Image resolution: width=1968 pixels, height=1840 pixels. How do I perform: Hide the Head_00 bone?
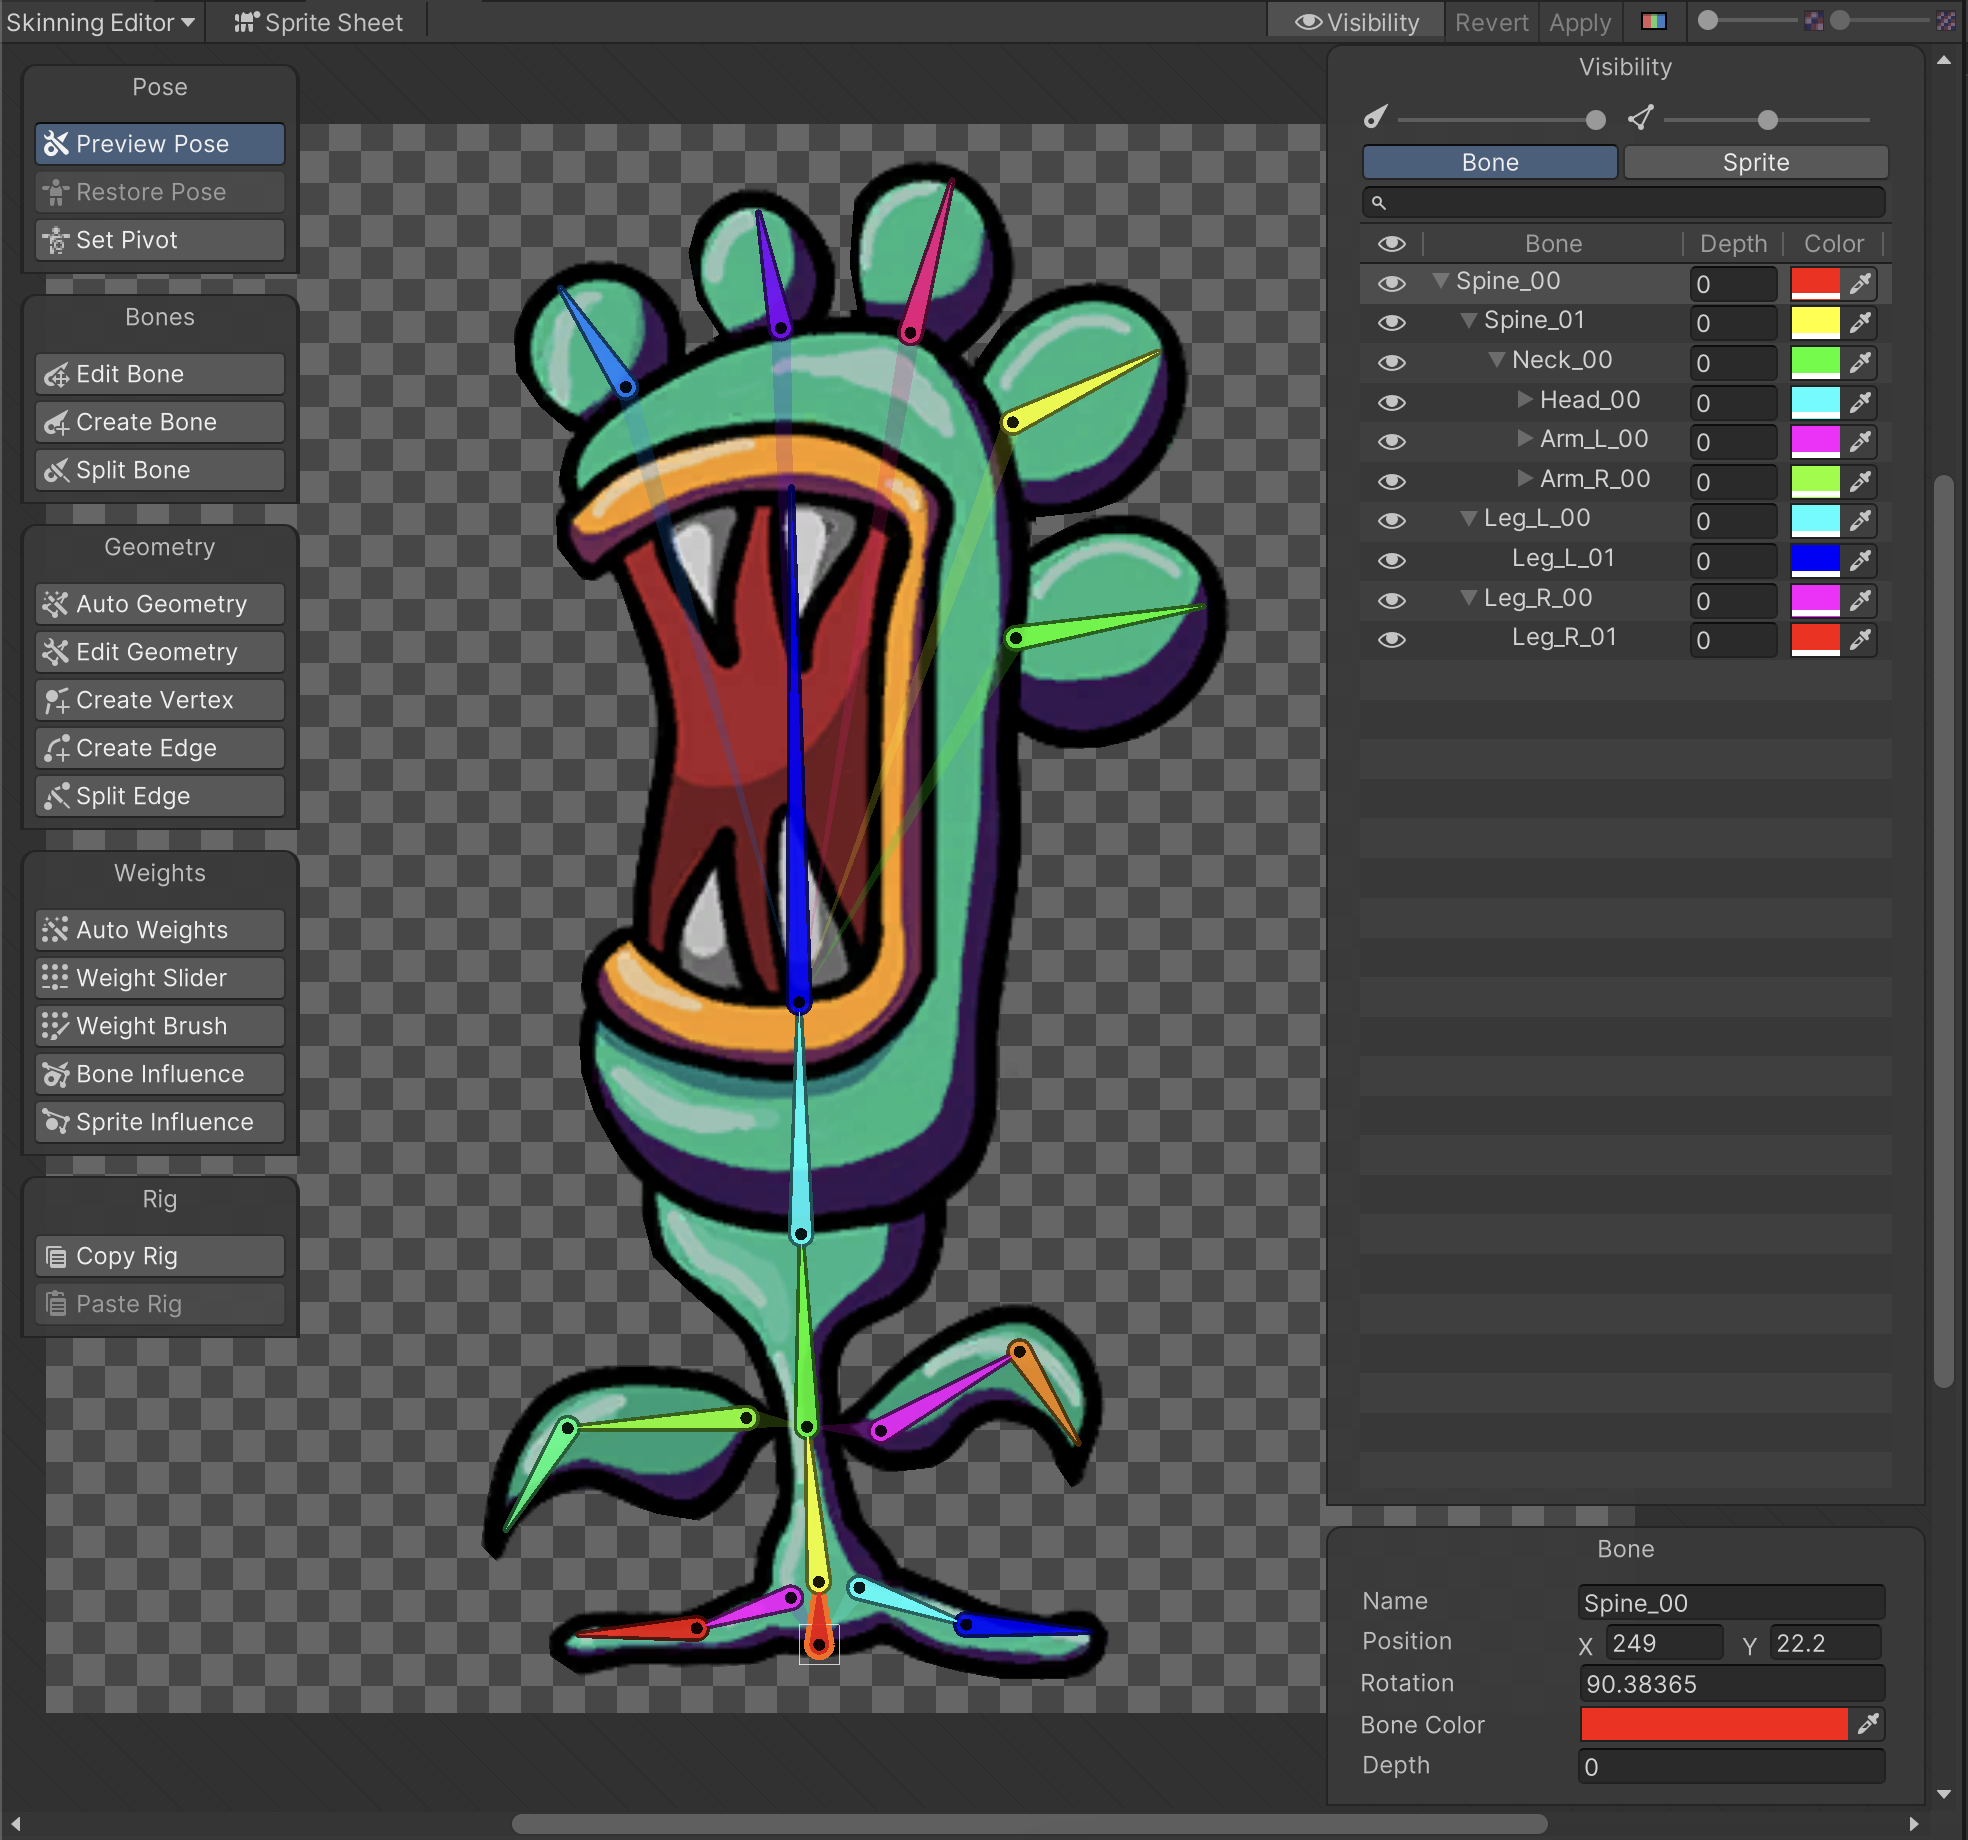1392,402
